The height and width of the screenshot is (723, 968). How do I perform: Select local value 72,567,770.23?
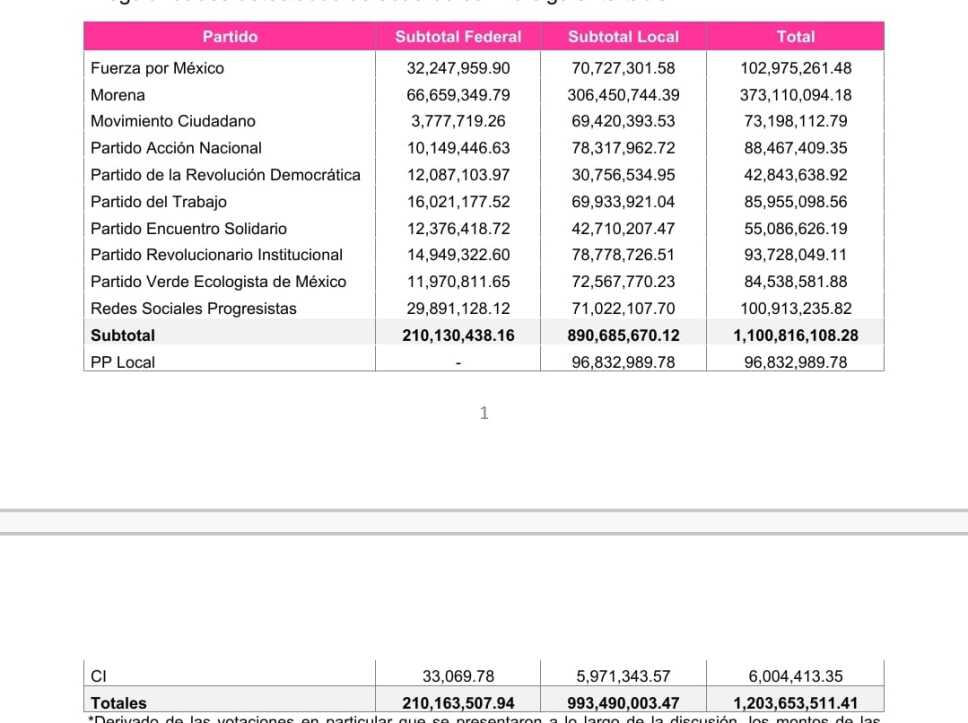(624, 282)
